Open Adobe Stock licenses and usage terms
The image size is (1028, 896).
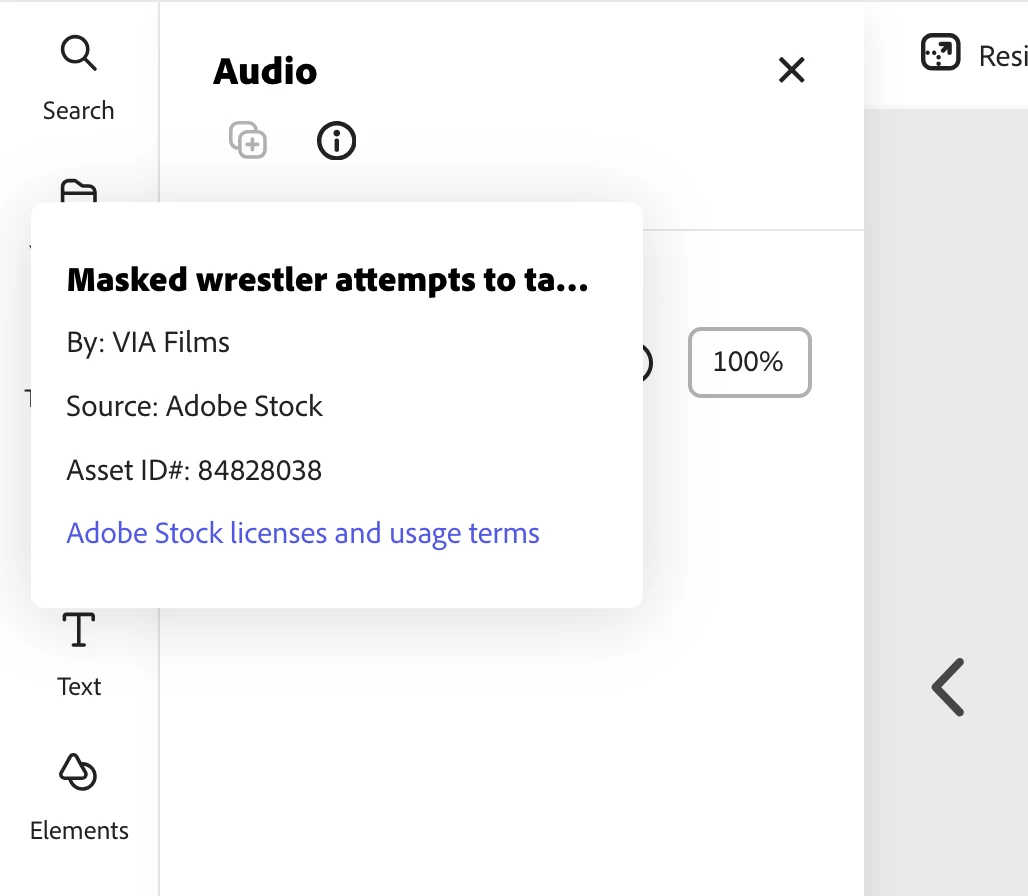pyautogui.click(x=303, y=533)
